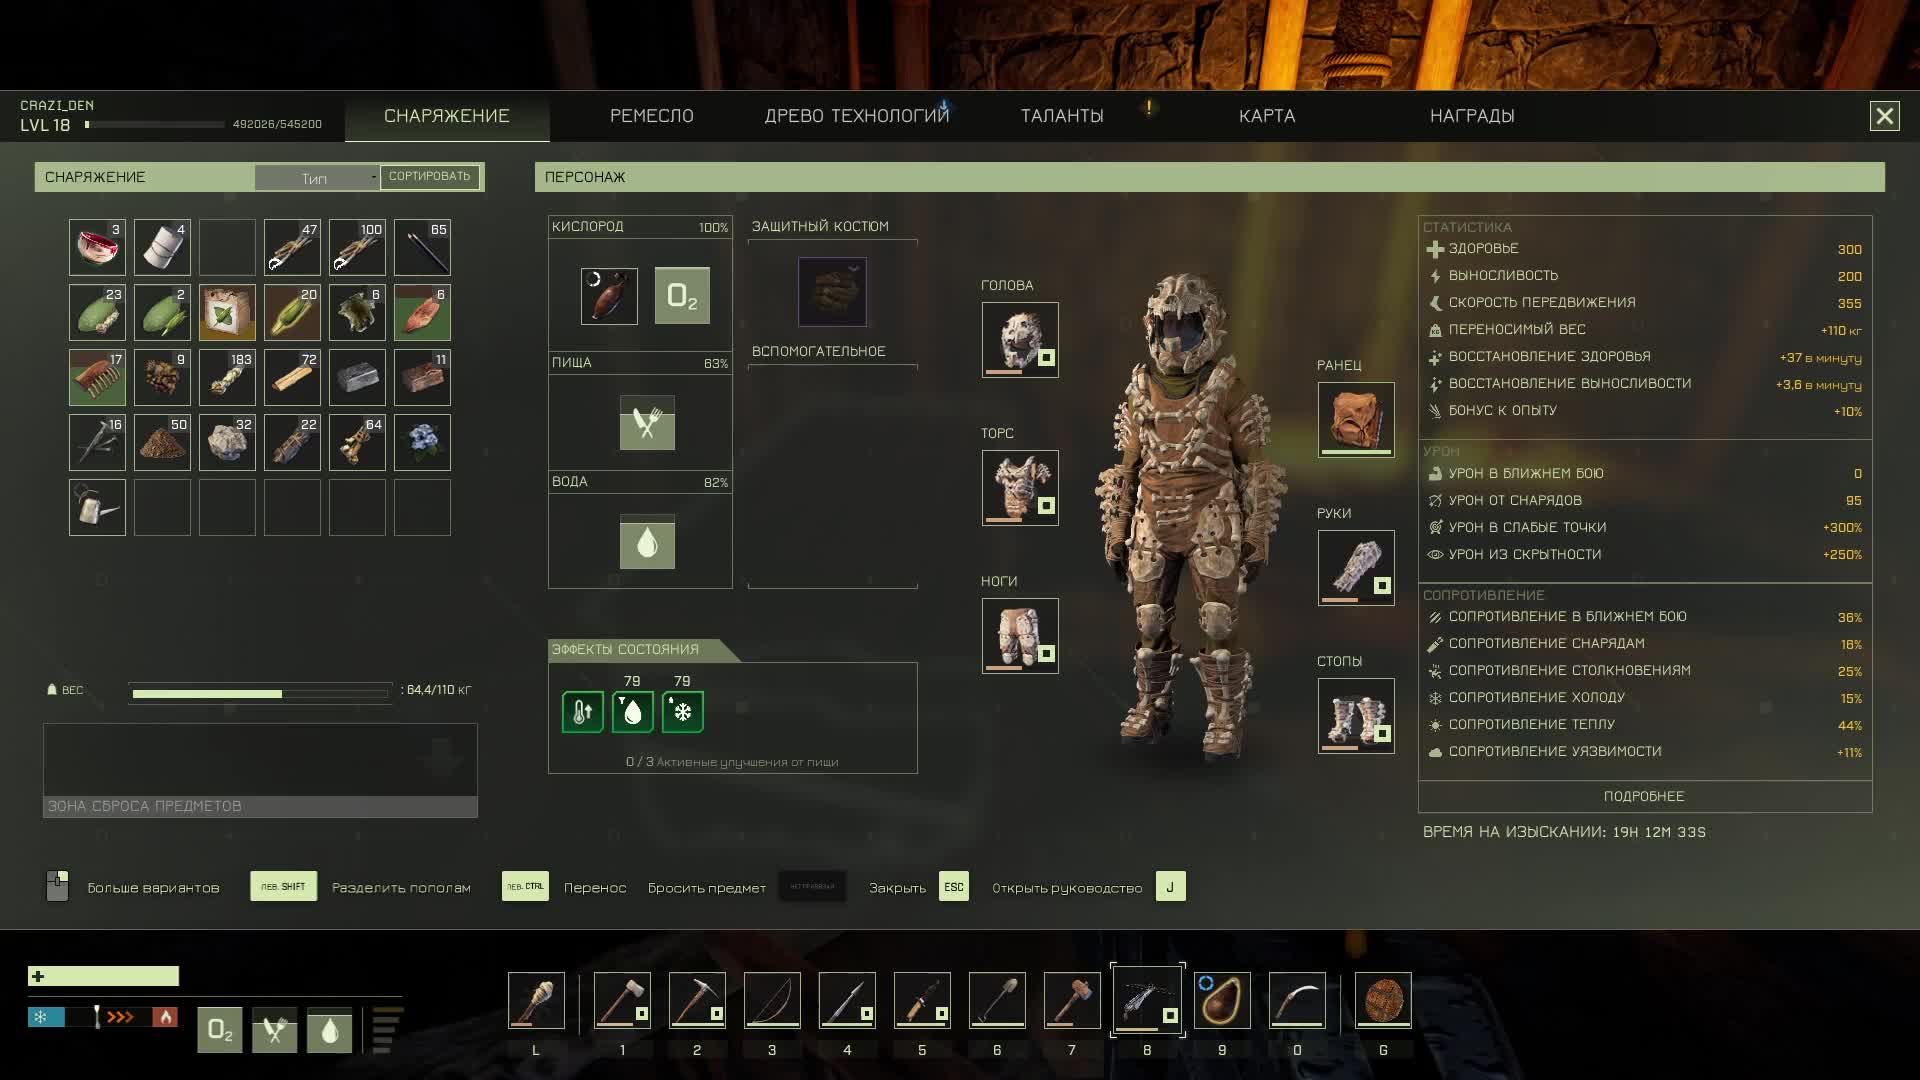Open the Type sort dropdown
Viewport: 1920px width, 1080px height.
[x=316, y=178]
